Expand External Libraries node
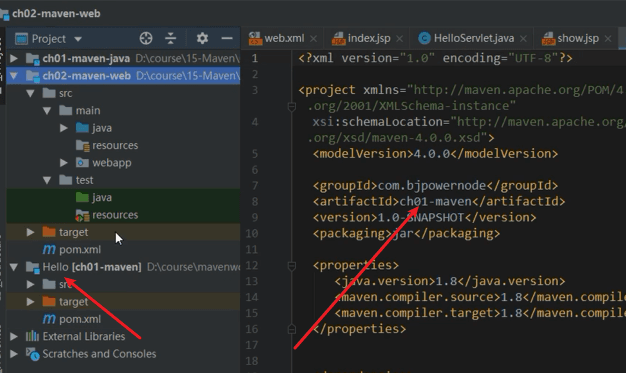 click(x=14, y=336)
